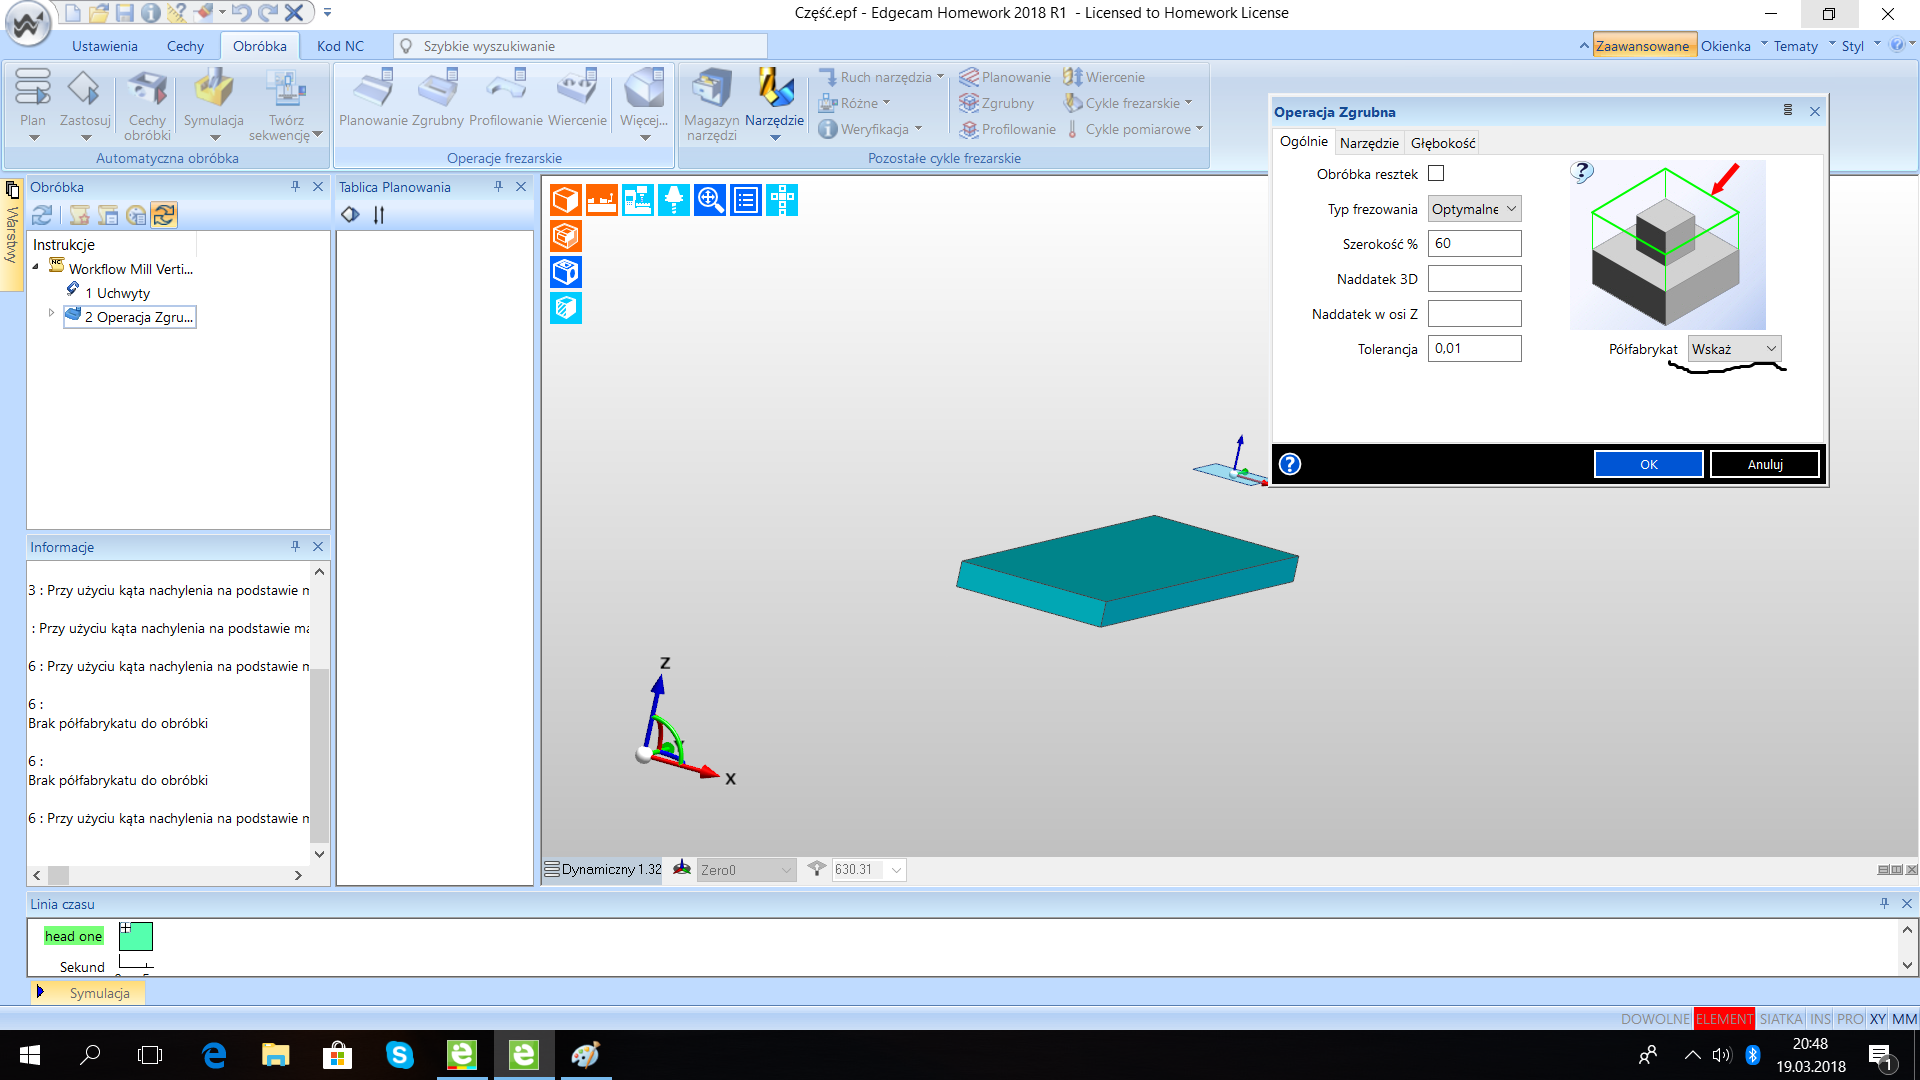1920x1080 pixels.
Task: Open the Zero0 coordinate system dropdown
Action: [x=746, y=870]
